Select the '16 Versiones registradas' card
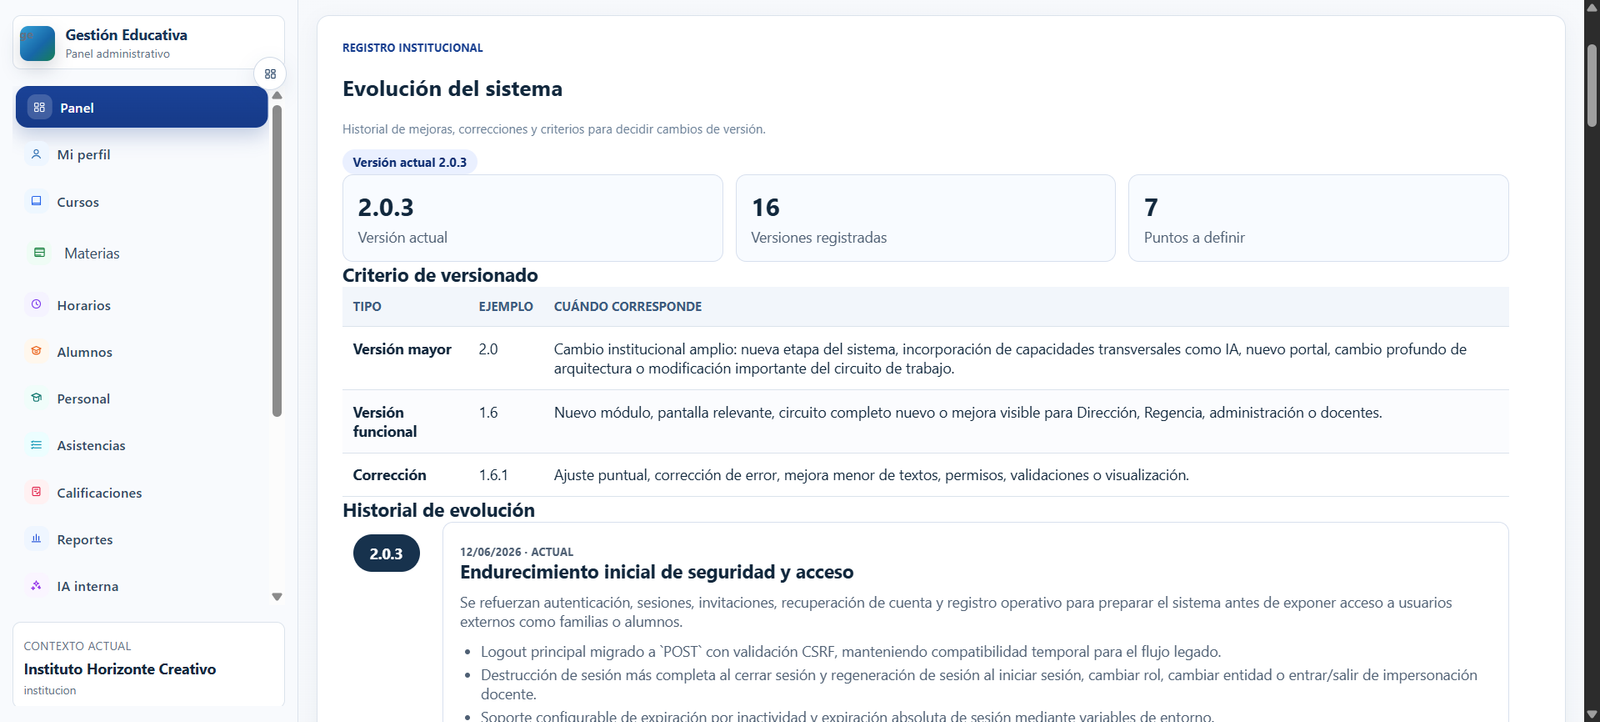Viewport: 1600px width, 722px height. point(926,218)
